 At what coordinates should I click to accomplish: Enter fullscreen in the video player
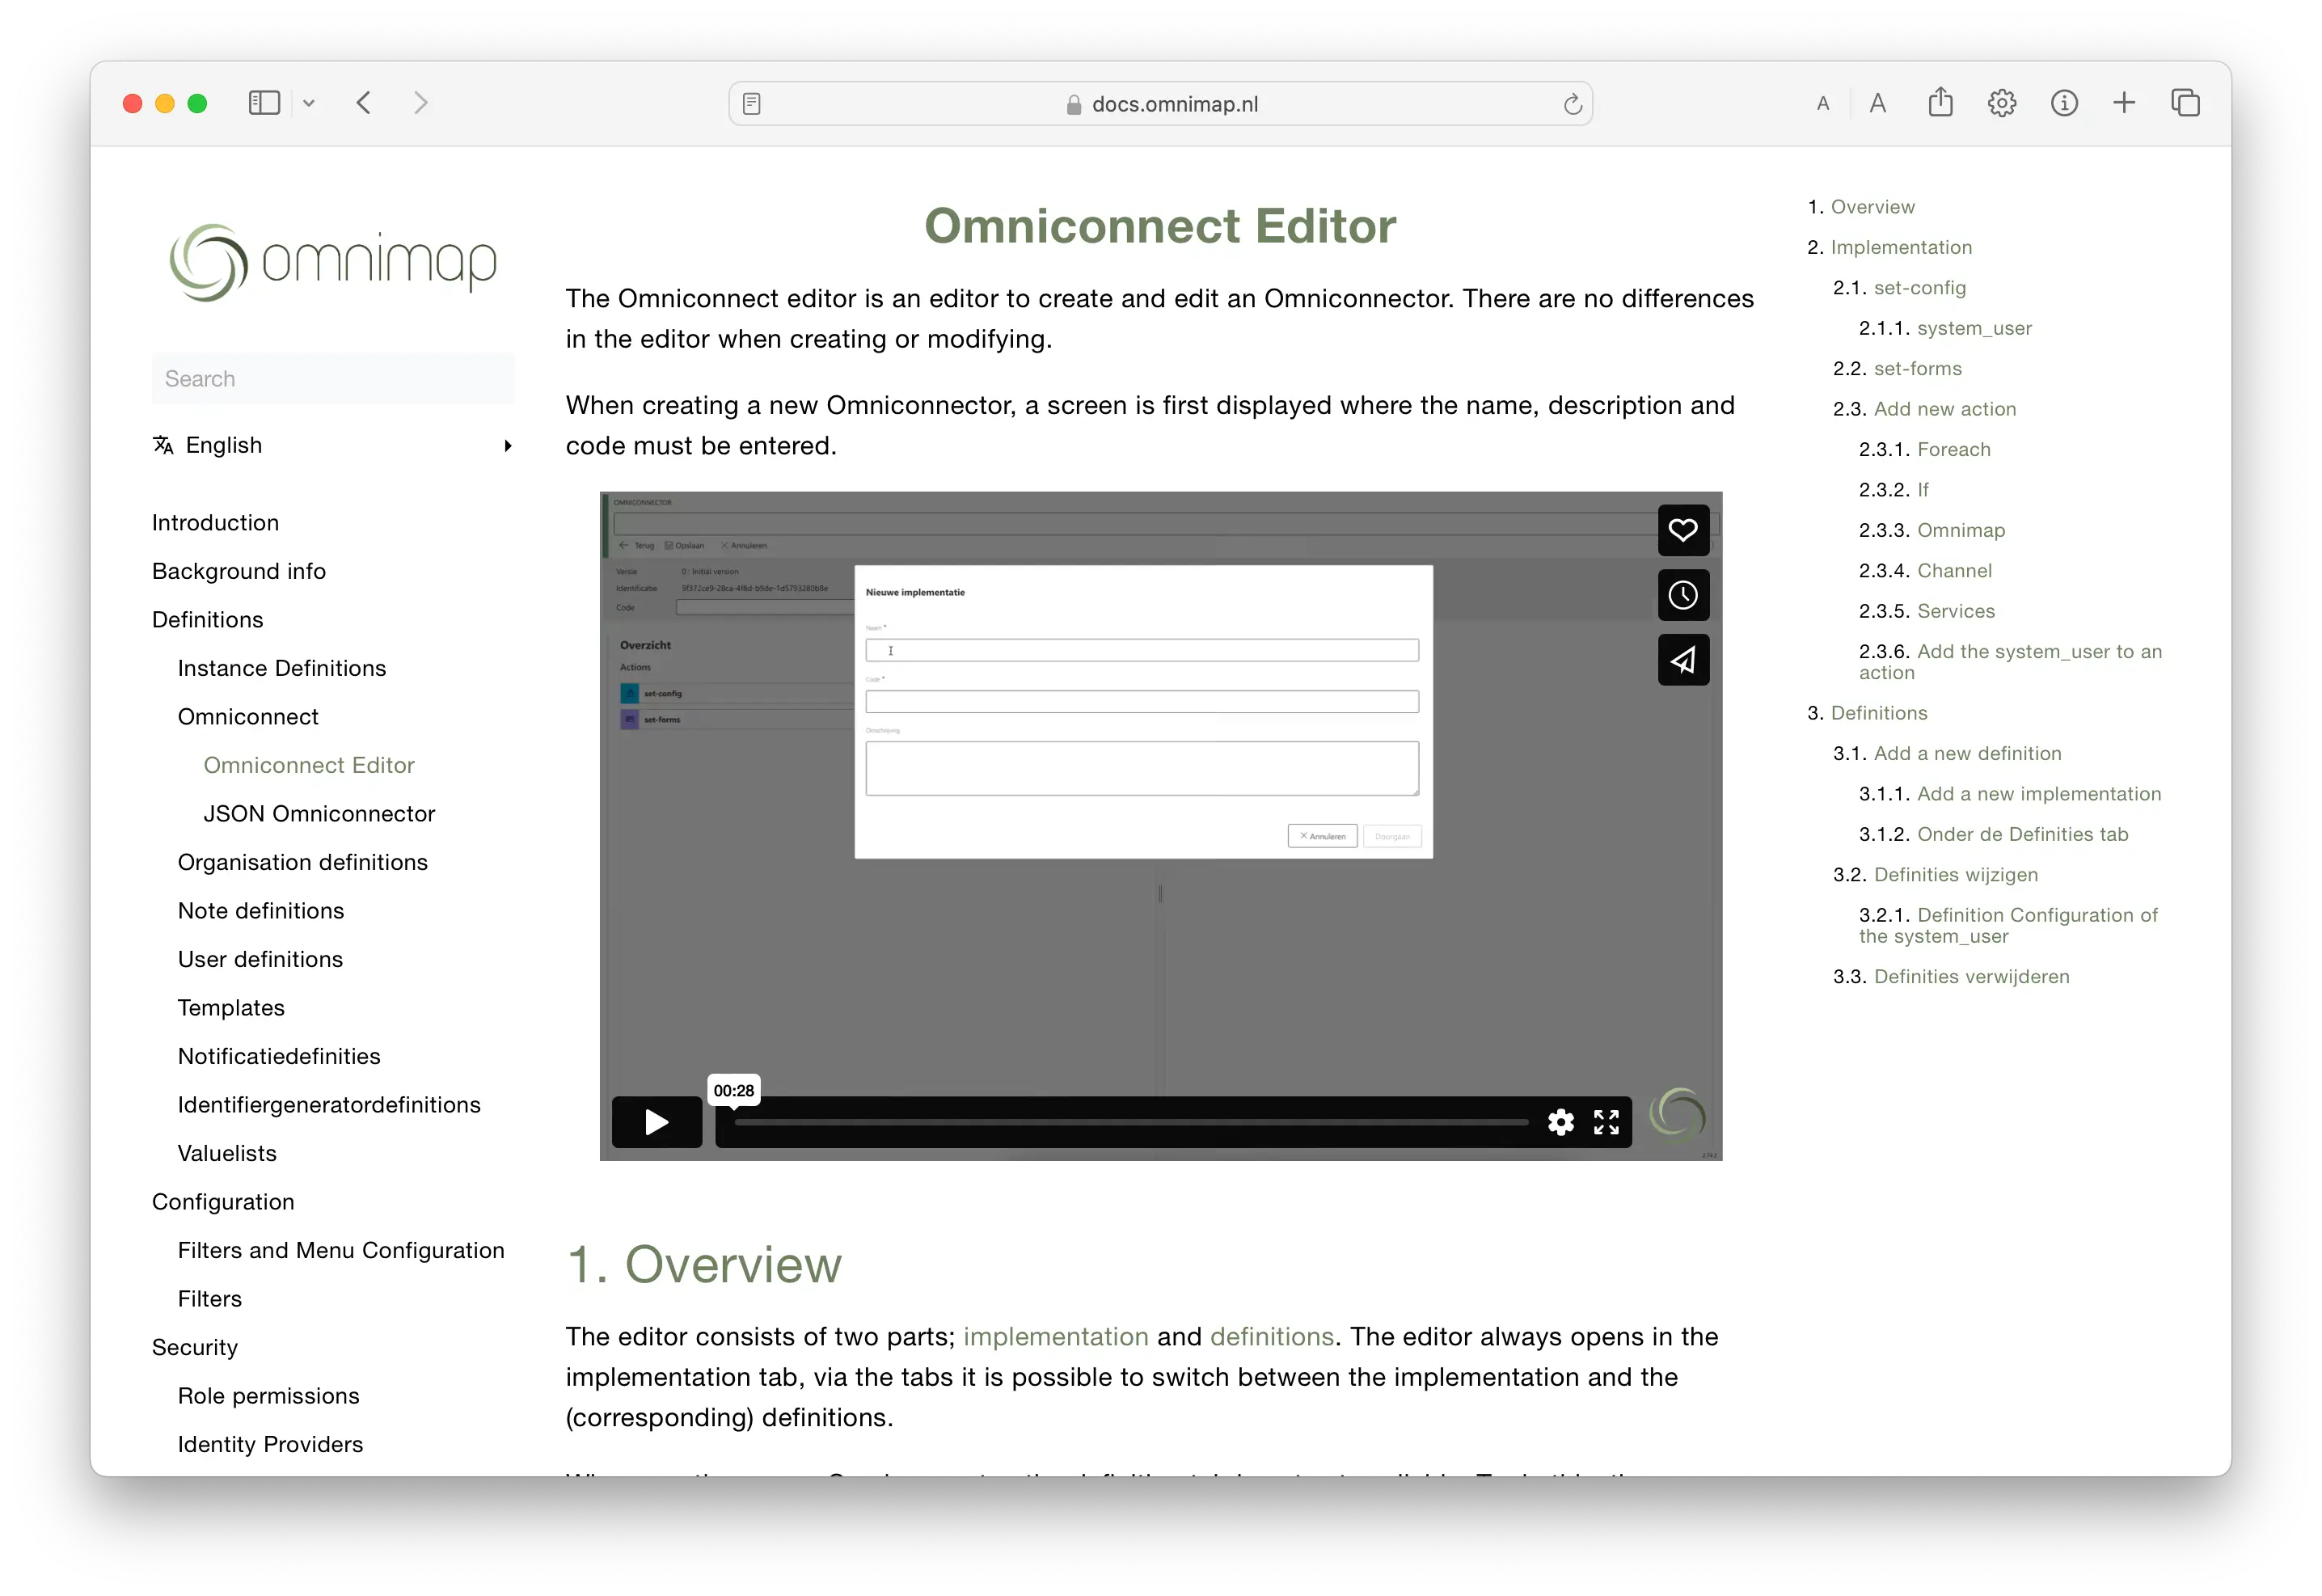1606,1122
